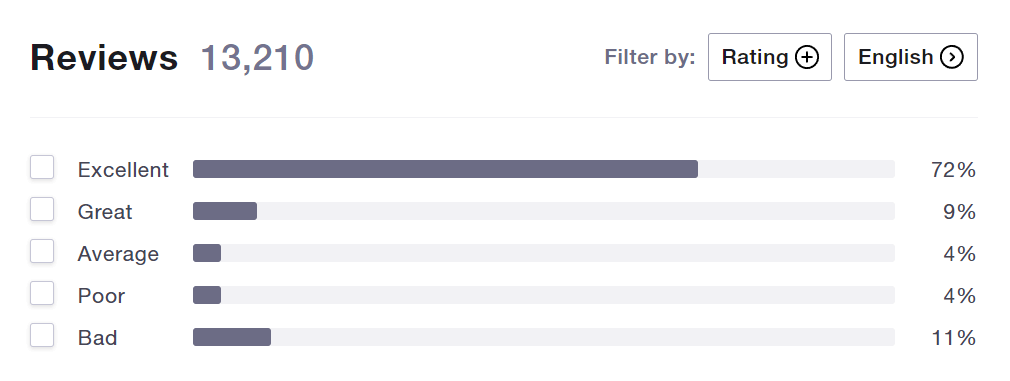
Task: Click the plus icon in Rating filter
Action: coord(807,57)
